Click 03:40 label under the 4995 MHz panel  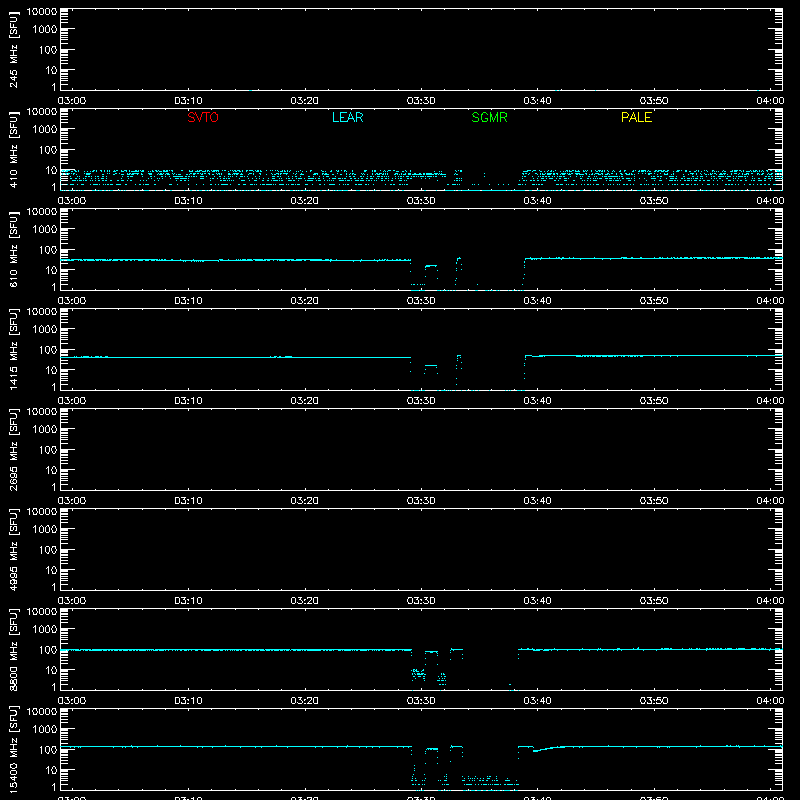pos(537,601)
